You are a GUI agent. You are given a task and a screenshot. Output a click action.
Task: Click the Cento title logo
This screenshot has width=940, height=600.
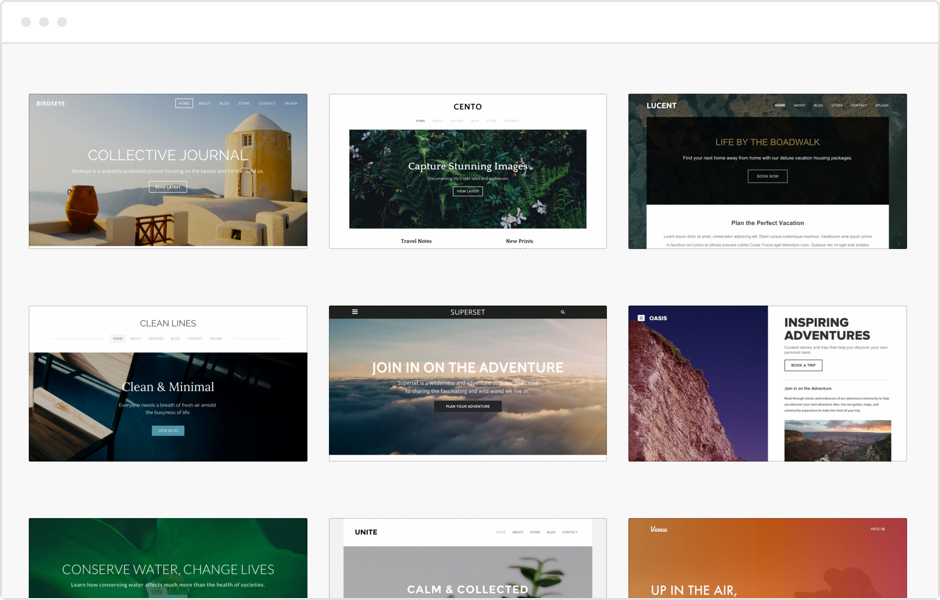pos(467,106)
